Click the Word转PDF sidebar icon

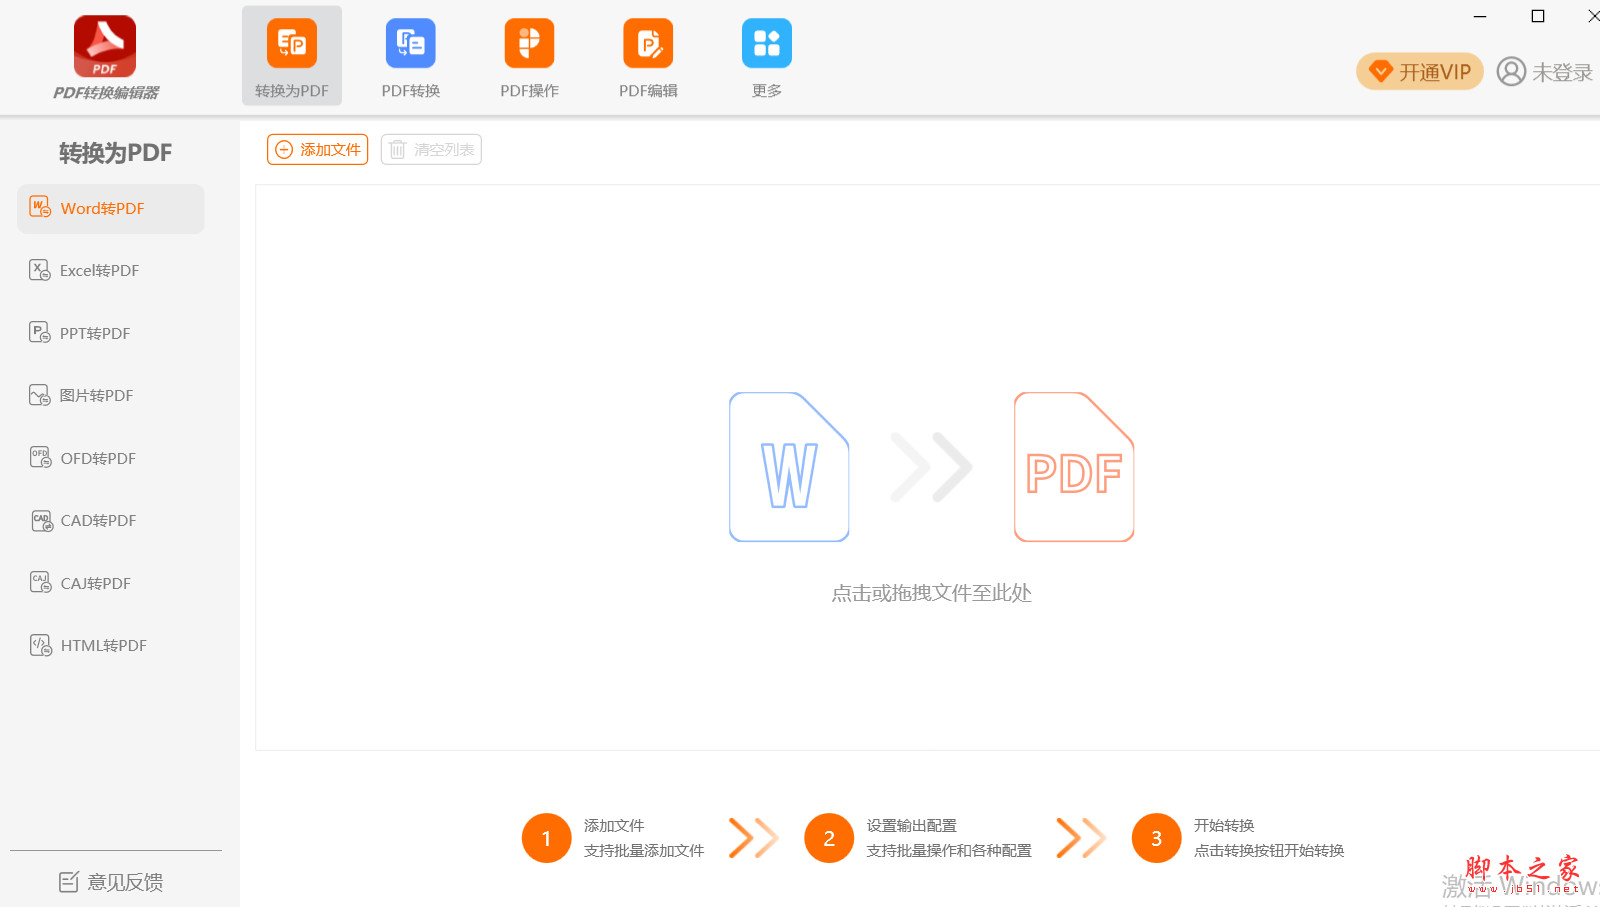coord(40,208)
